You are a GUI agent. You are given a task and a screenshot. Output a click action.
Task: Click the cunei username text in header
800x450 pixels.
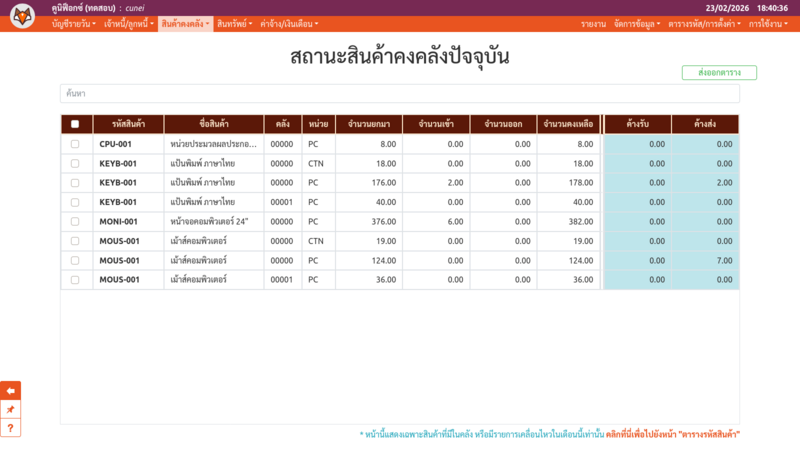pos(135,8)
